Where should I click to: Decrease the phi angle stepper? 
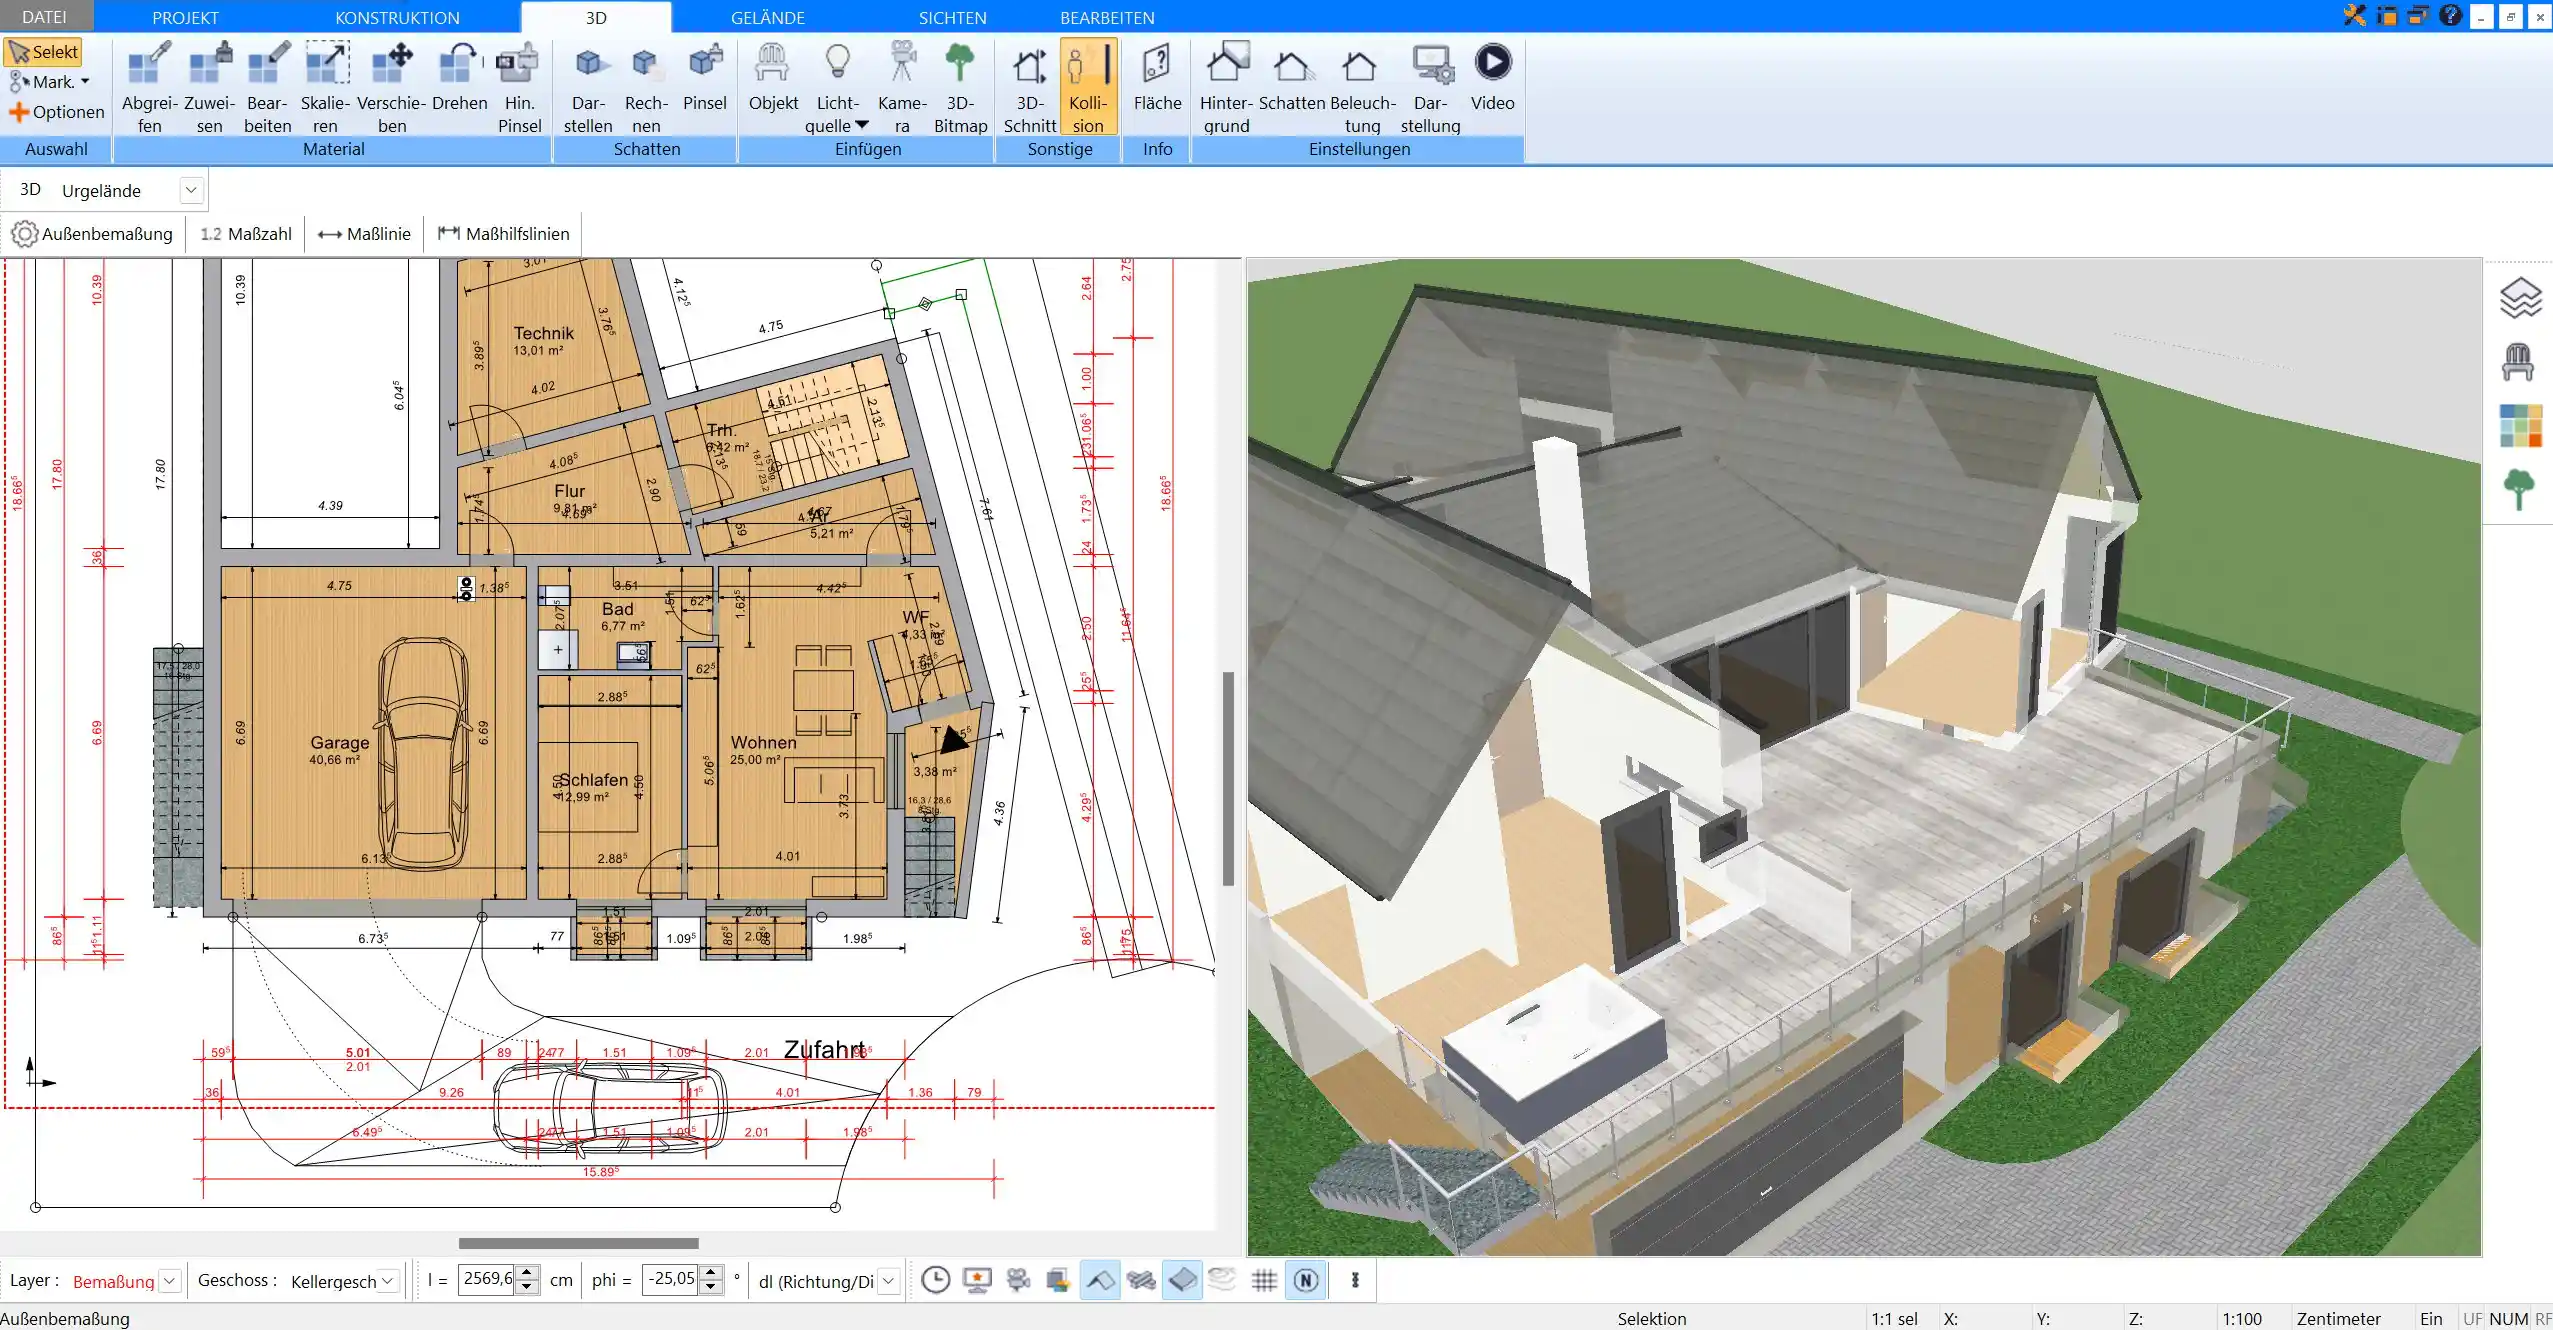point(711,1288)
